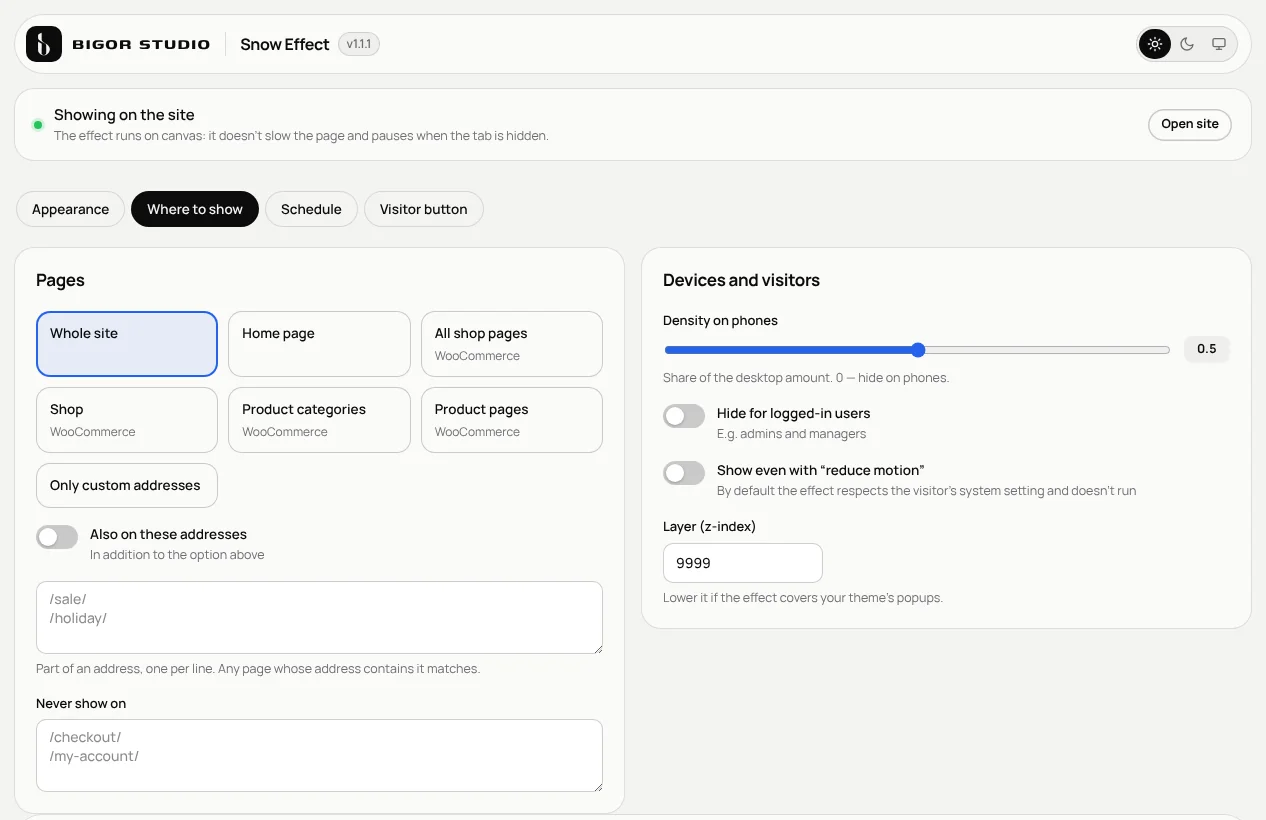1266x820 pixels.
Task: Go to the Visitor button tab
Action: (424, 209)
